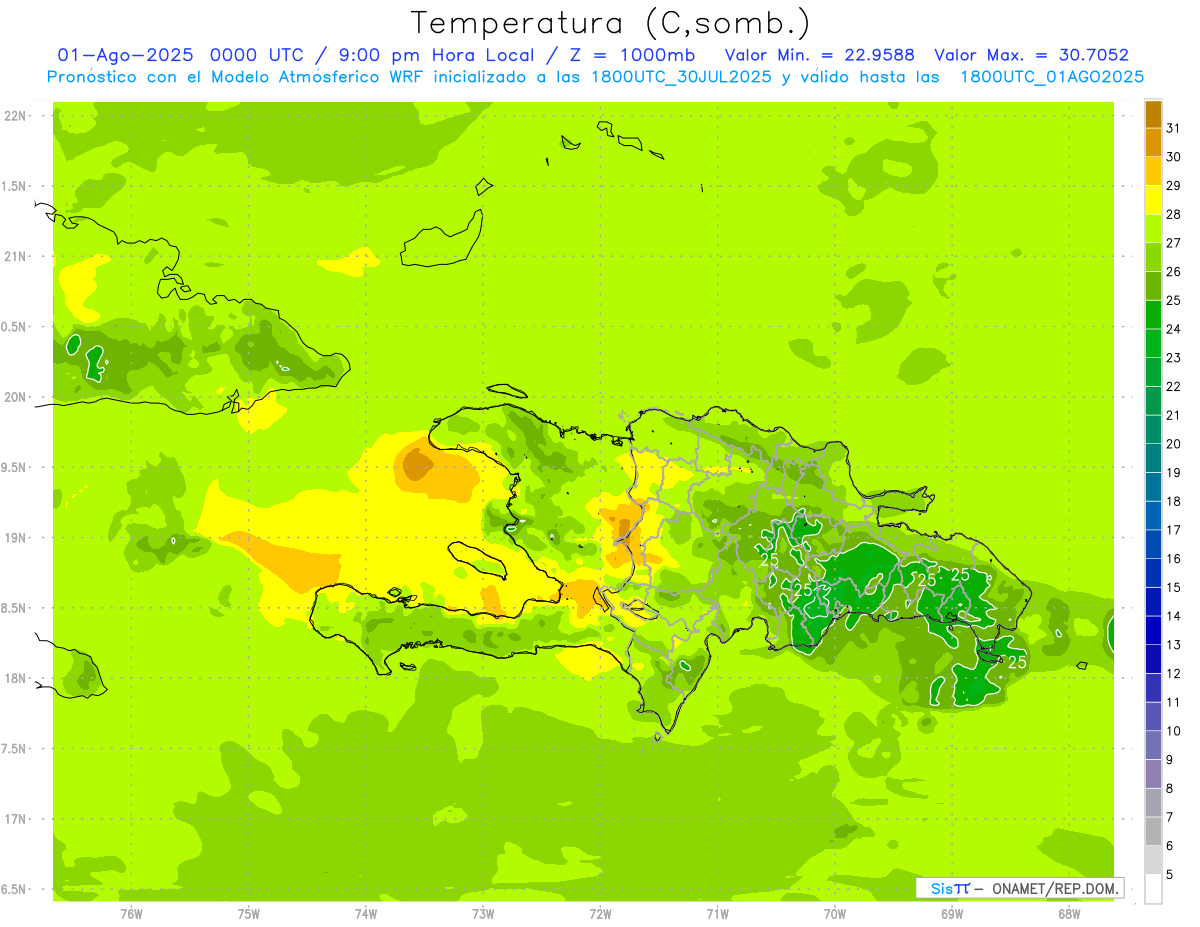Click the legend value "10"
This screenshot has height=927, width=1200.
tap(1173, 731)
